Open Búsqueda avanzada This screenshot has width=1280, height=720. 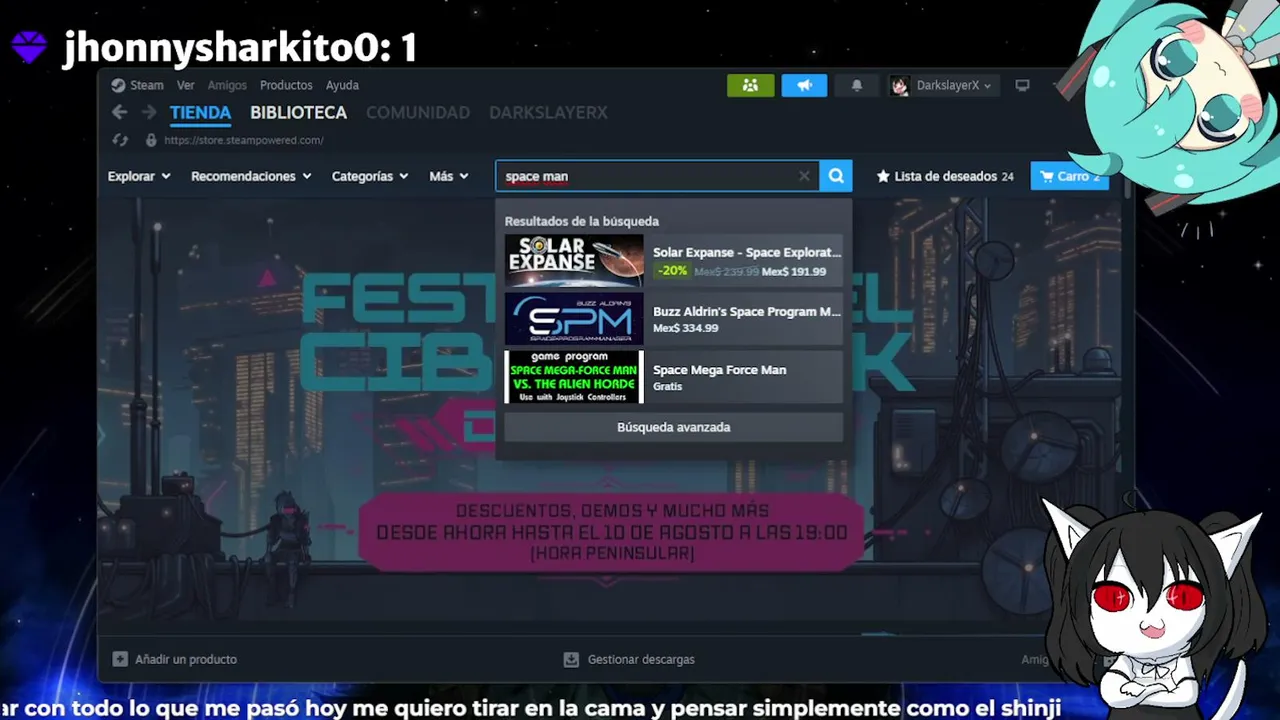pos(674,427)
